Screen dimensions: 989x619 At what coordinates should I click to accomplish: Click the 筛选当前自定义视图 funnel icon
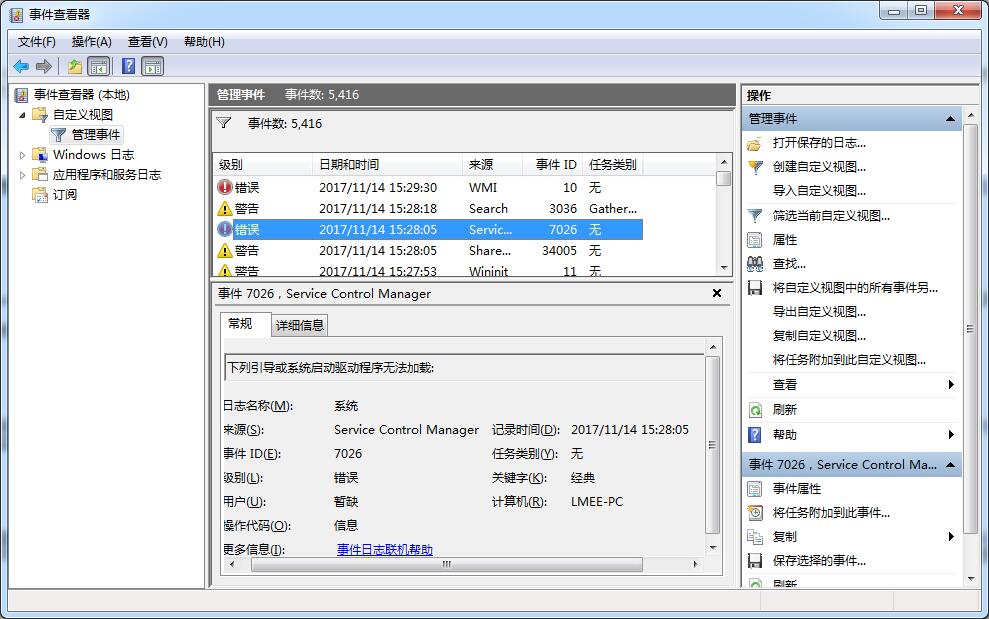coord(755,216)
